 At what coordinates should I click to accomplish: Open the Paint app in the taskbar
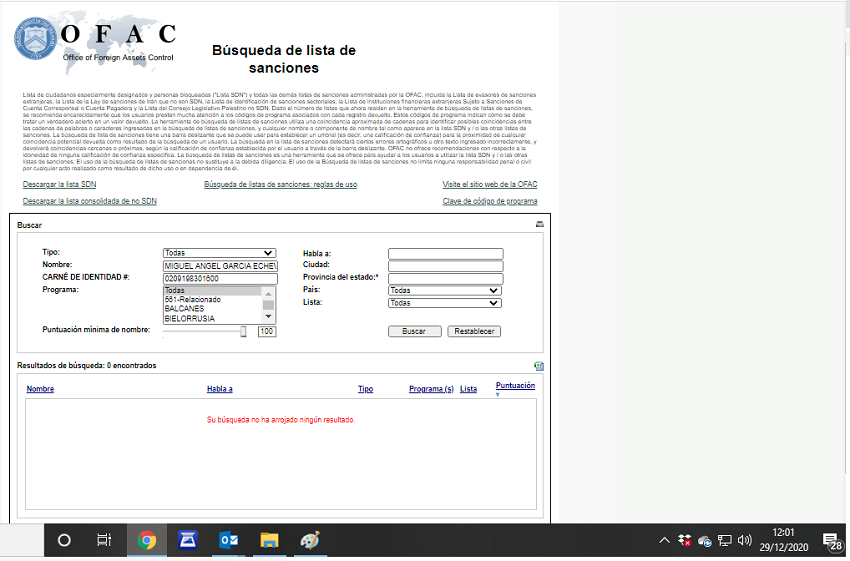pos(310,540)
